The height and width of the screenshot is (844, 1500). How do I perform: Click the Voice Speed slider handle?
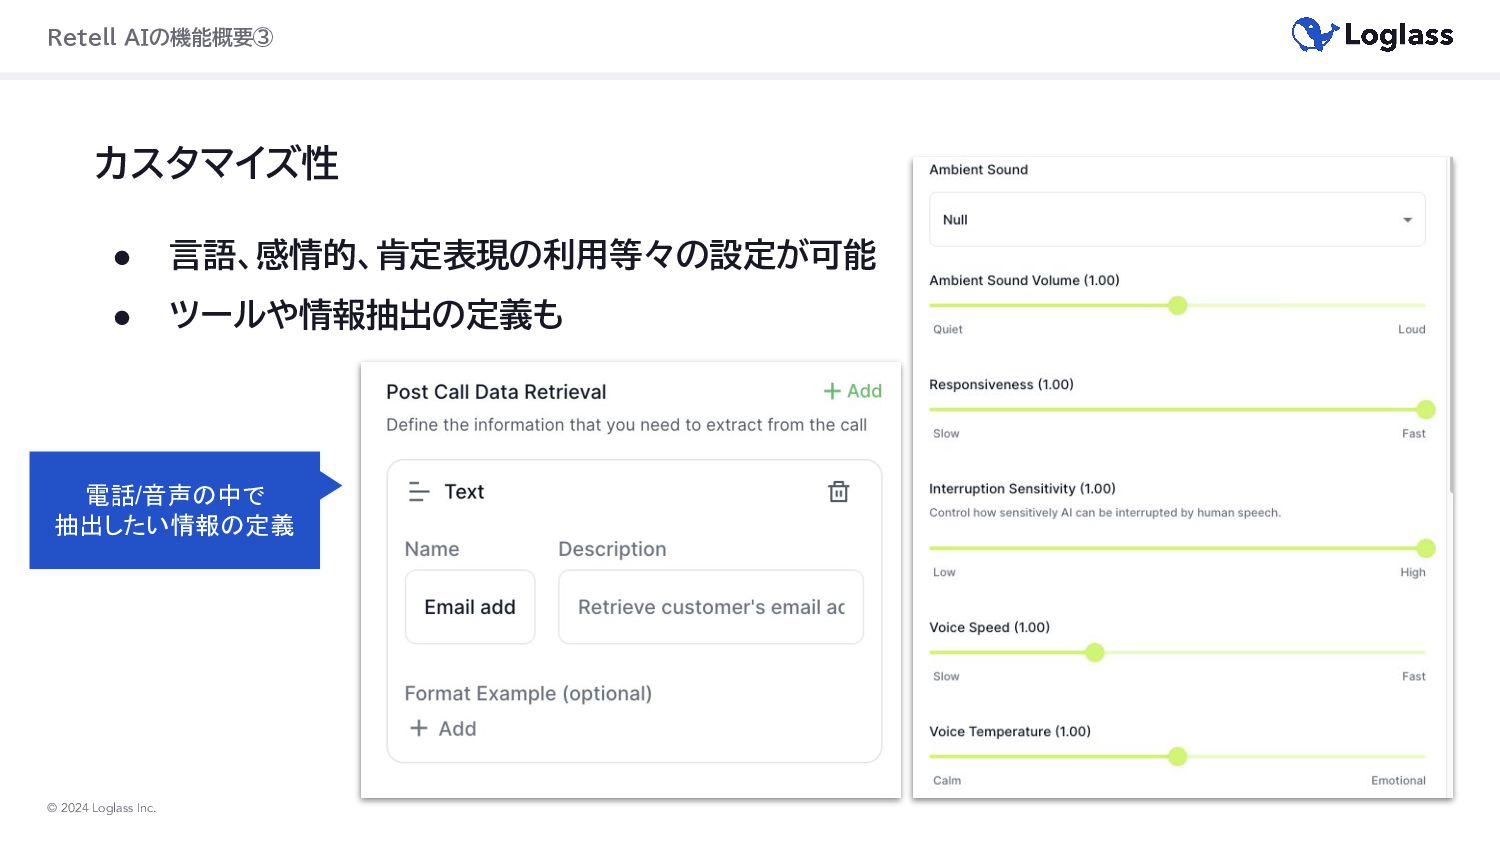1095,653
